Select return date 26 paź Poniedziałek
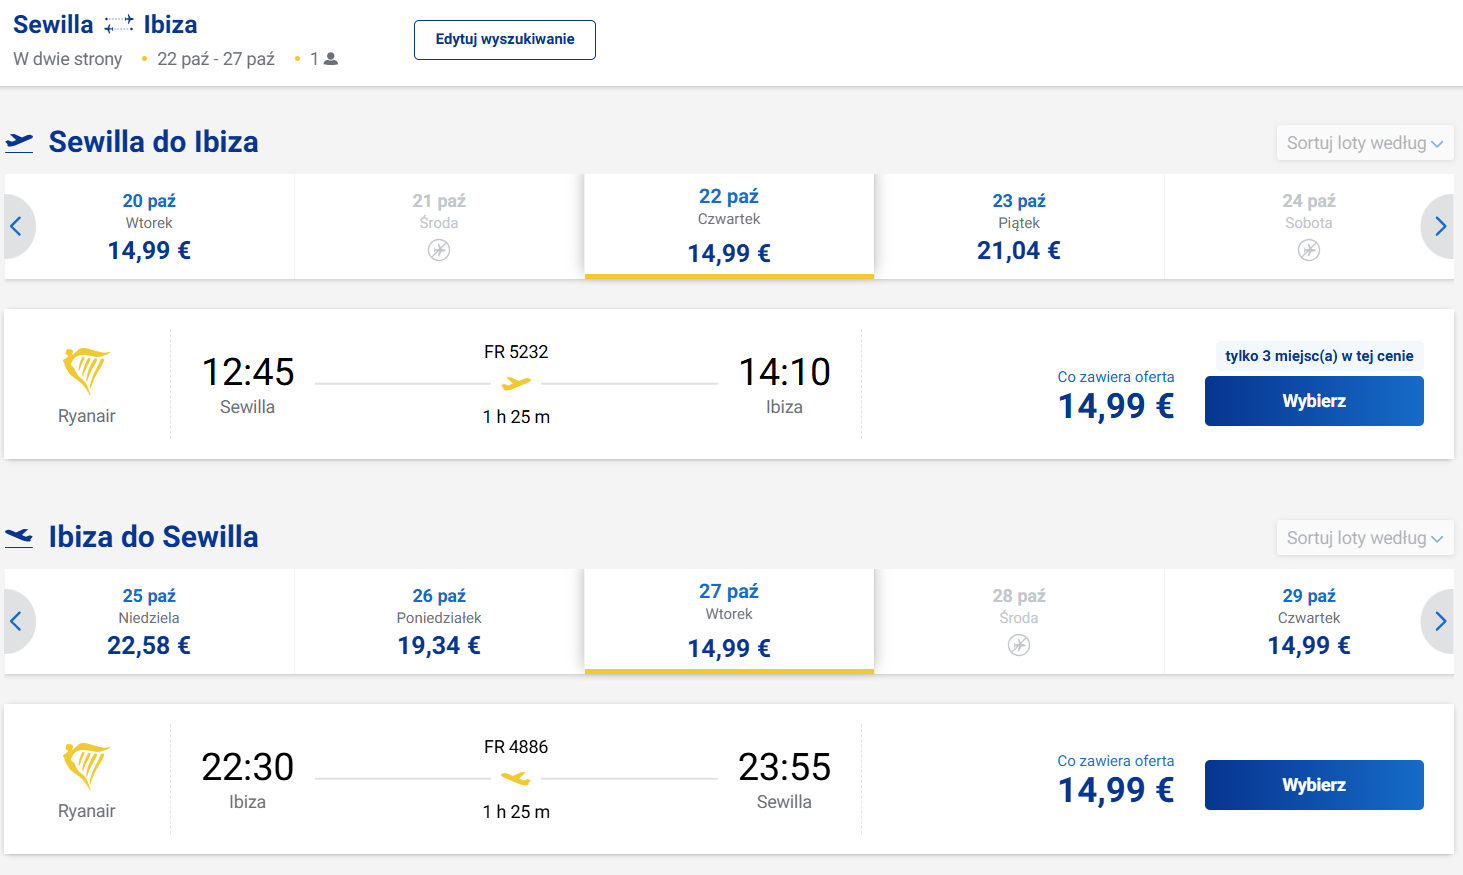1463x875 pixels. click(439, 621)
